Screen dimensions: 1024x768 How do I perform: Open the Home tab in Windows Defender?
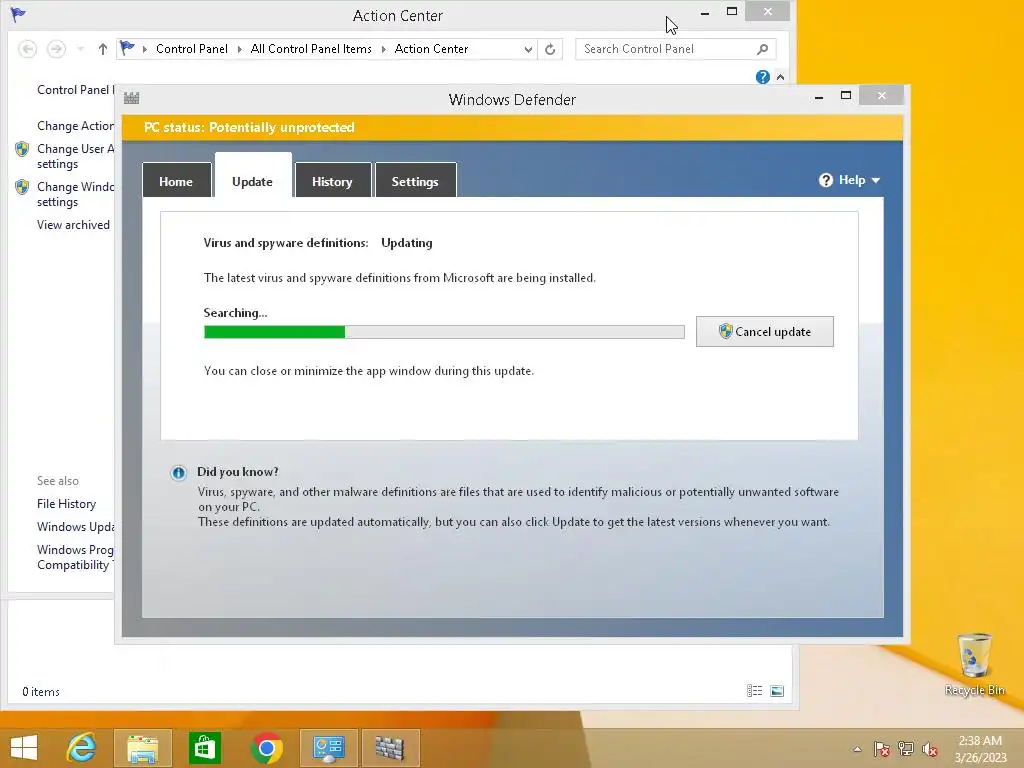point(176,181)
